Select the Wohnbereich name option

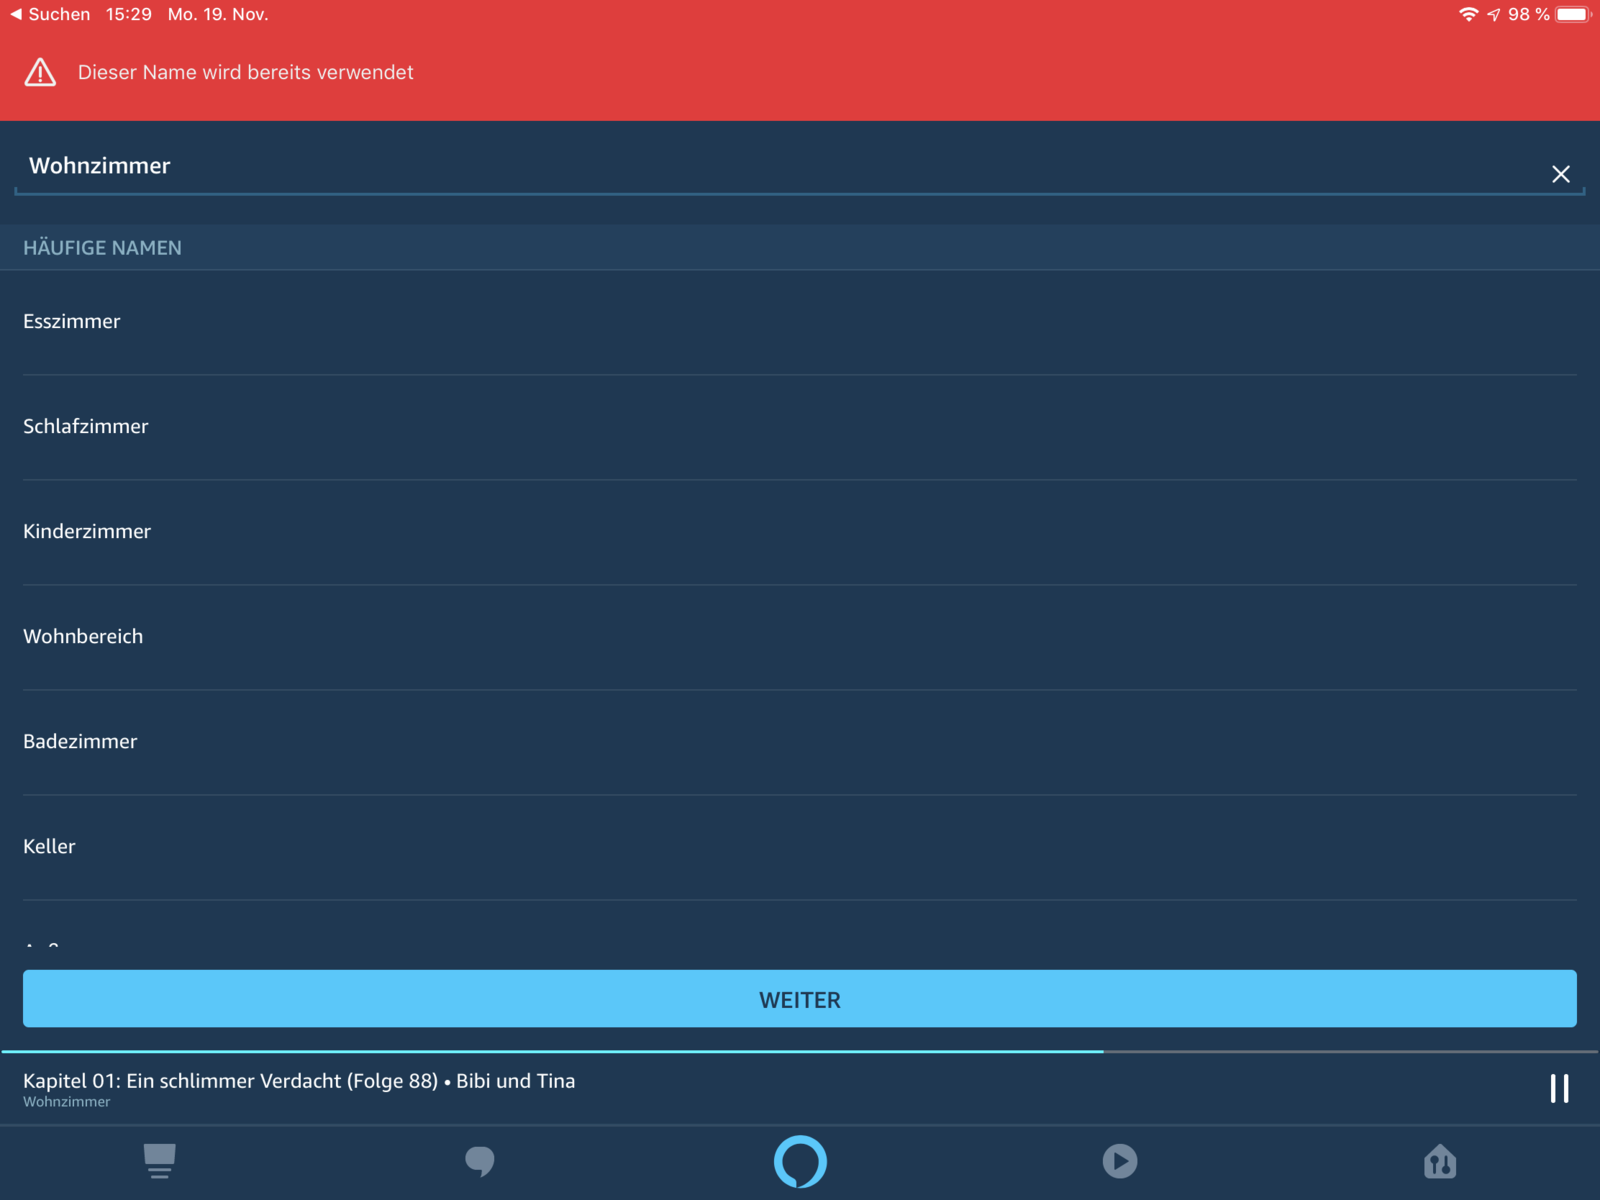800,637
